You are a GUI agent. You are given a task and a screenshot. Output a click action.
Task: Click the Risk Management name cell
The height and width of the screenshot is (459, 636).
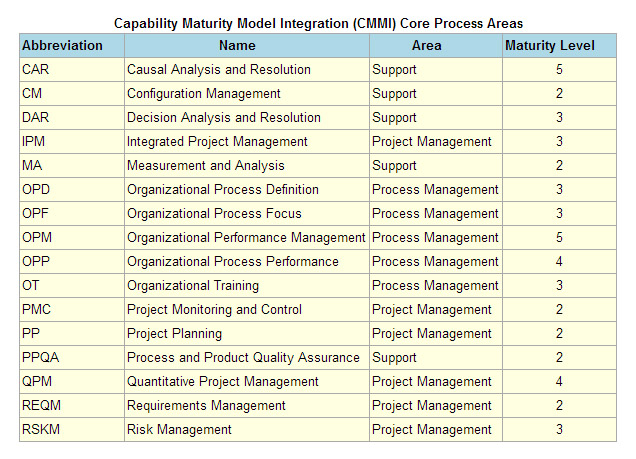click(247, 429)
